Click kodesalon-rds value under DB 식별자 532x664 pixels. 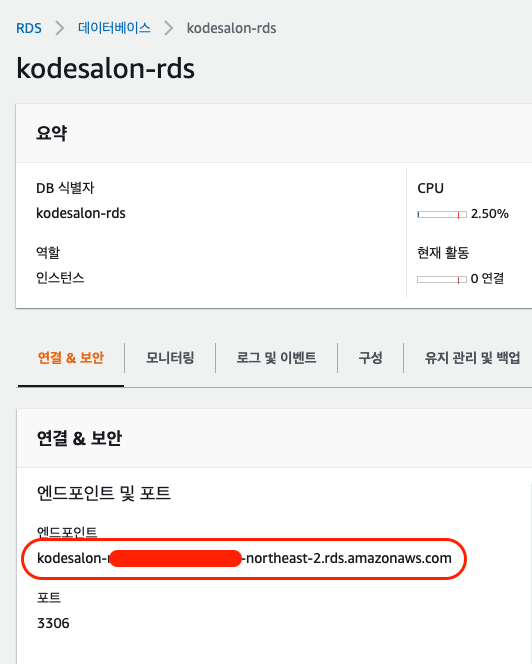pyautogui.click(x=81, y=213)
